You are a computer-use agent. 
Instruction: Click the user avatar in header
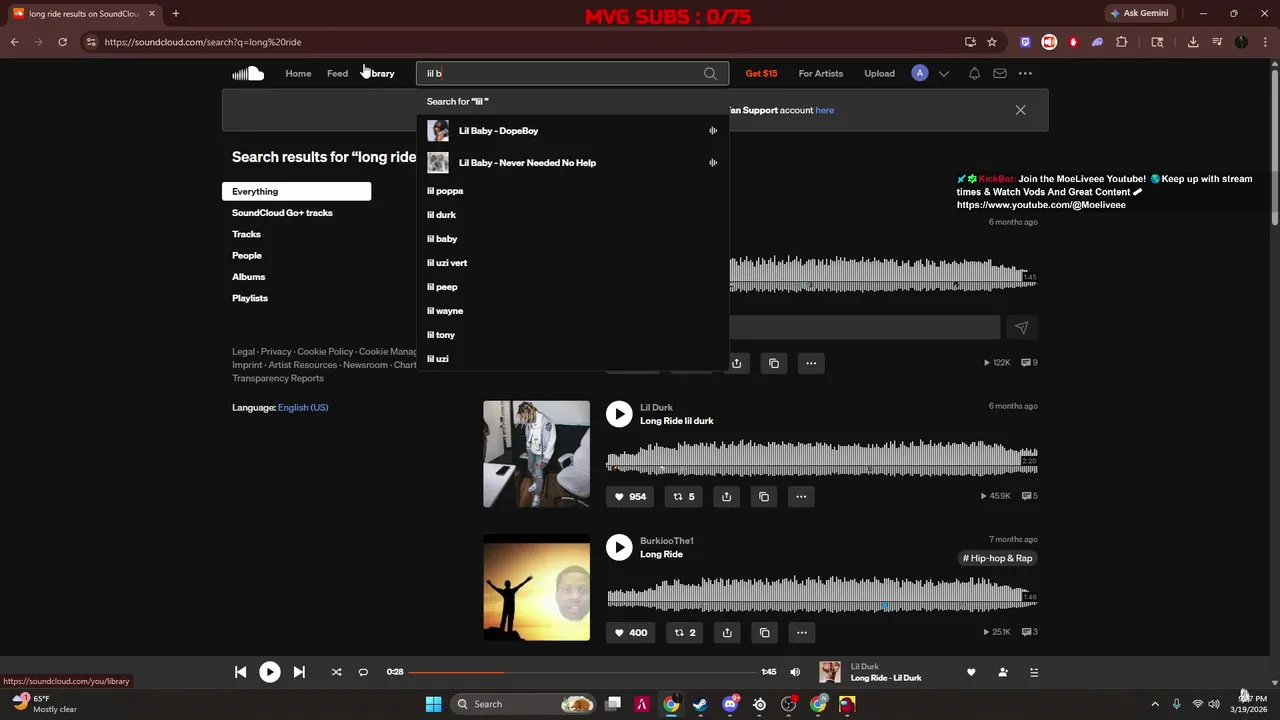920,73
